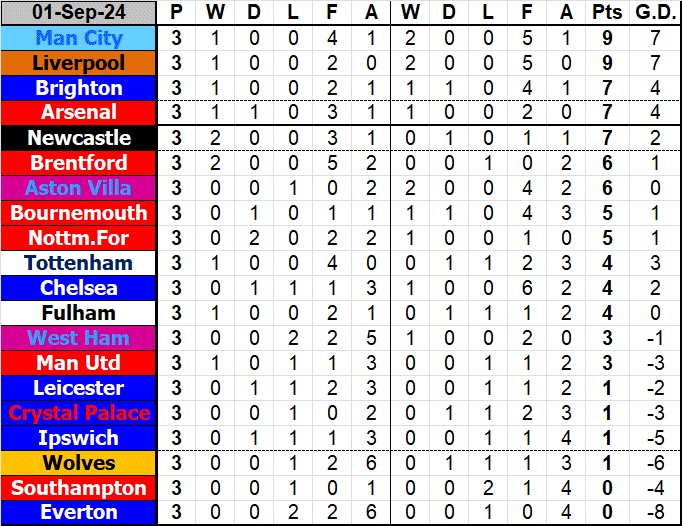This screenshot has width=682, height=526.
Task: Pick the Brentford team name
Action: [79, 163]
